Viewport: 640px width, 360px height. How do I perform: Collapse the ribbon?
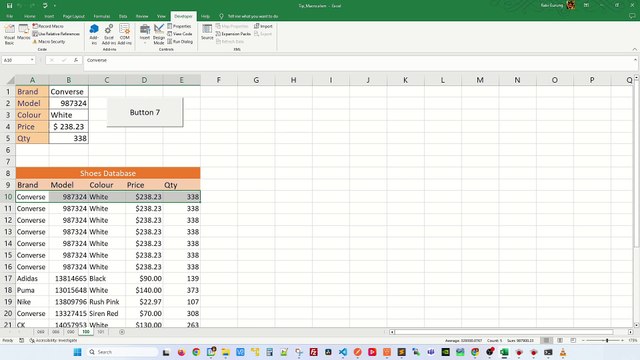(x=635, y=49)
